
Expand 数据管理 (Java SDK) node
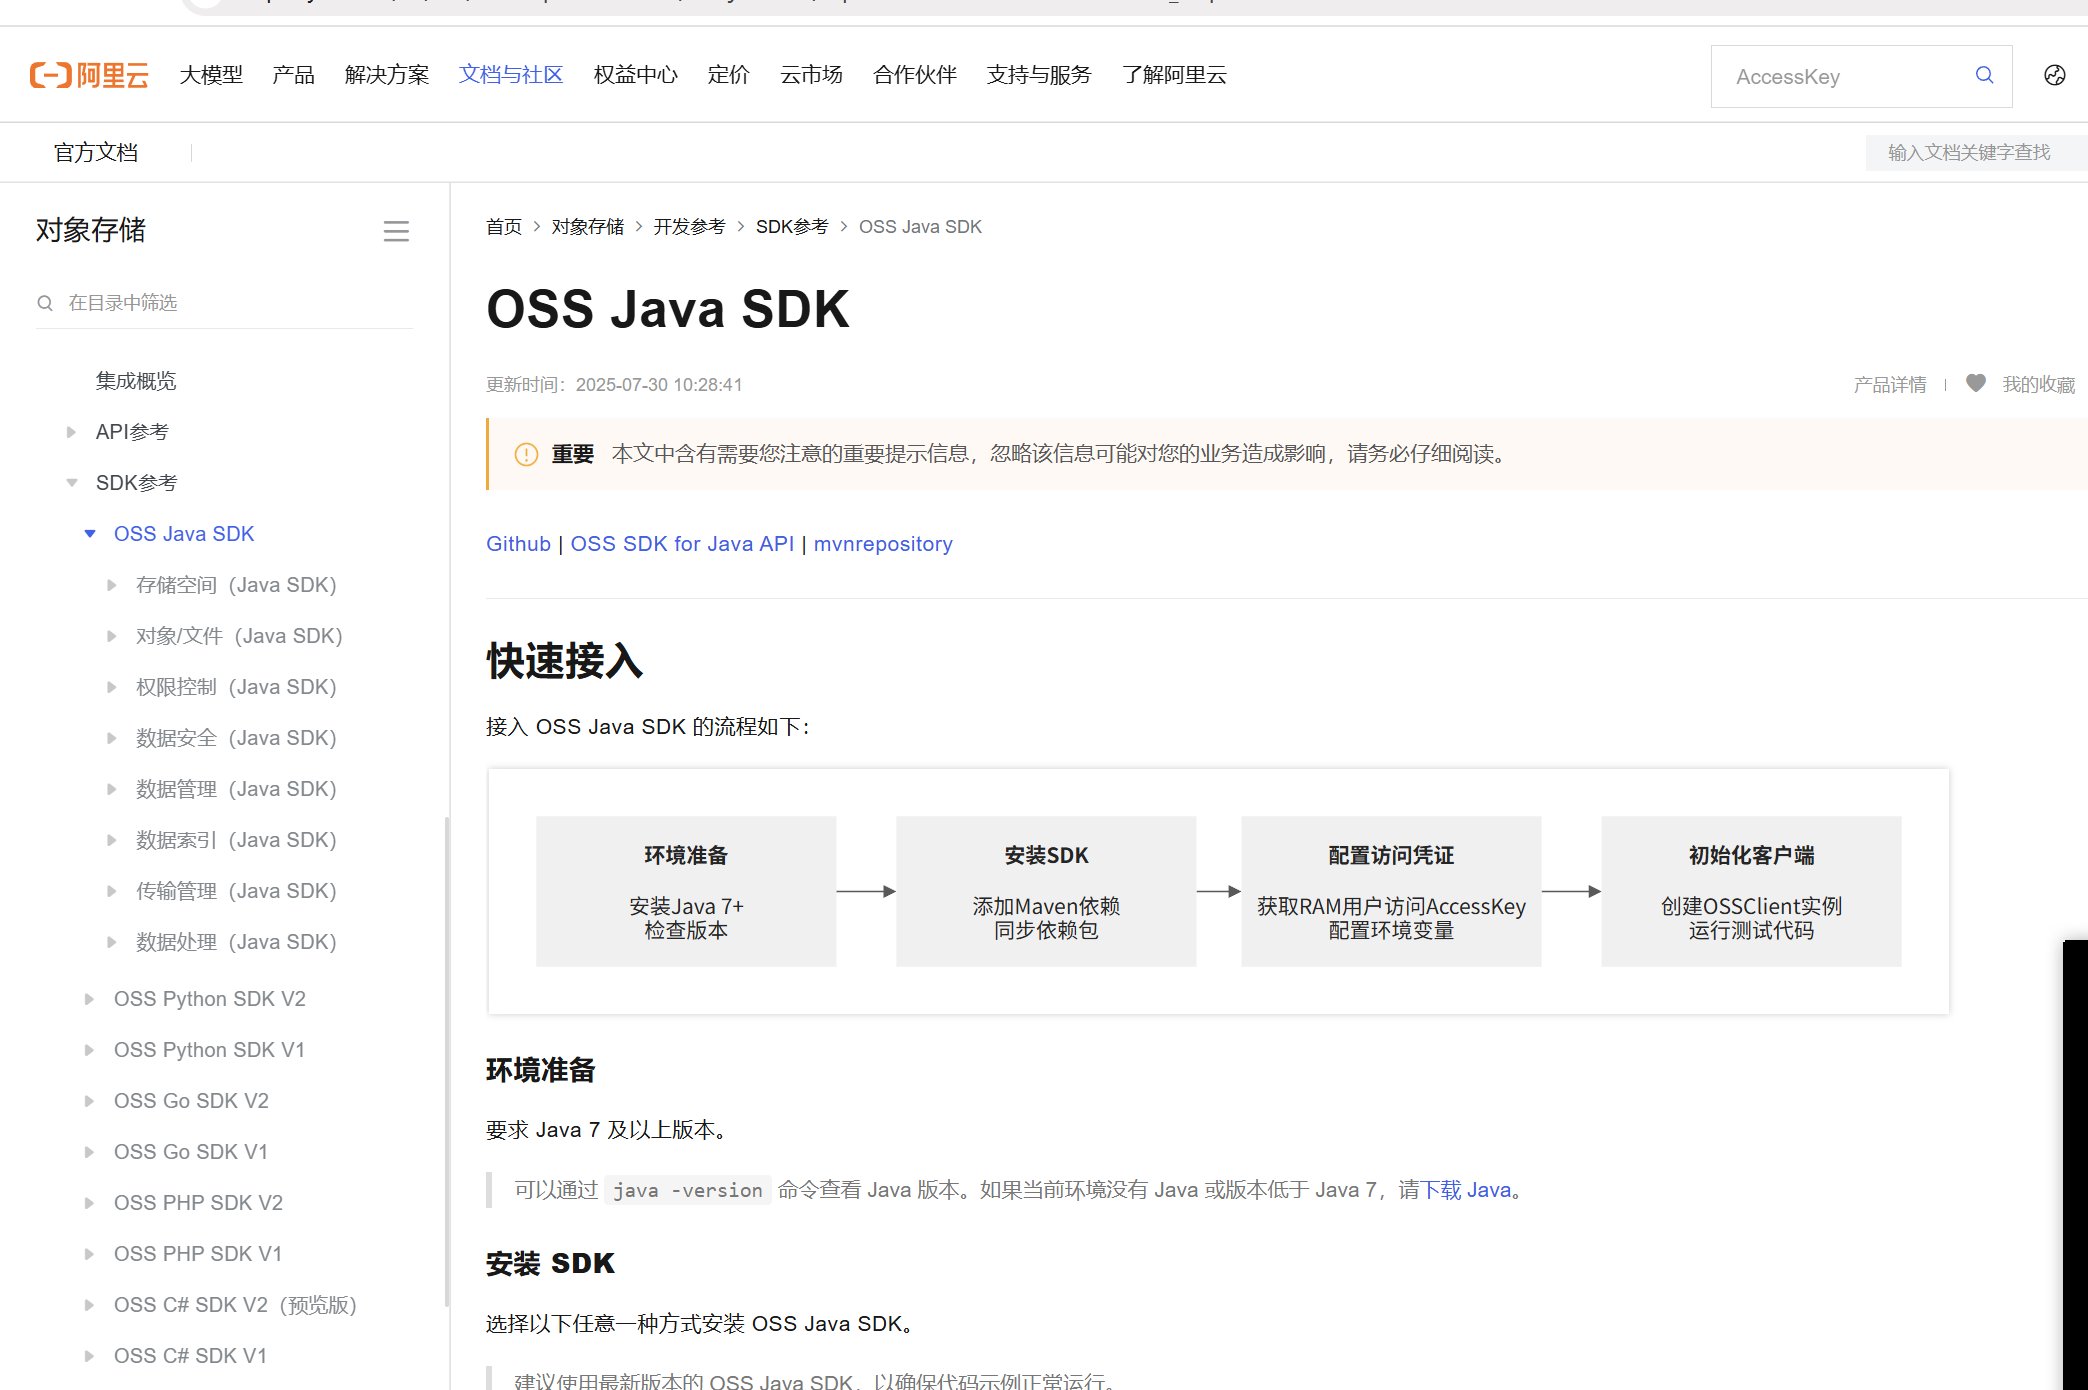coord(112,789)
